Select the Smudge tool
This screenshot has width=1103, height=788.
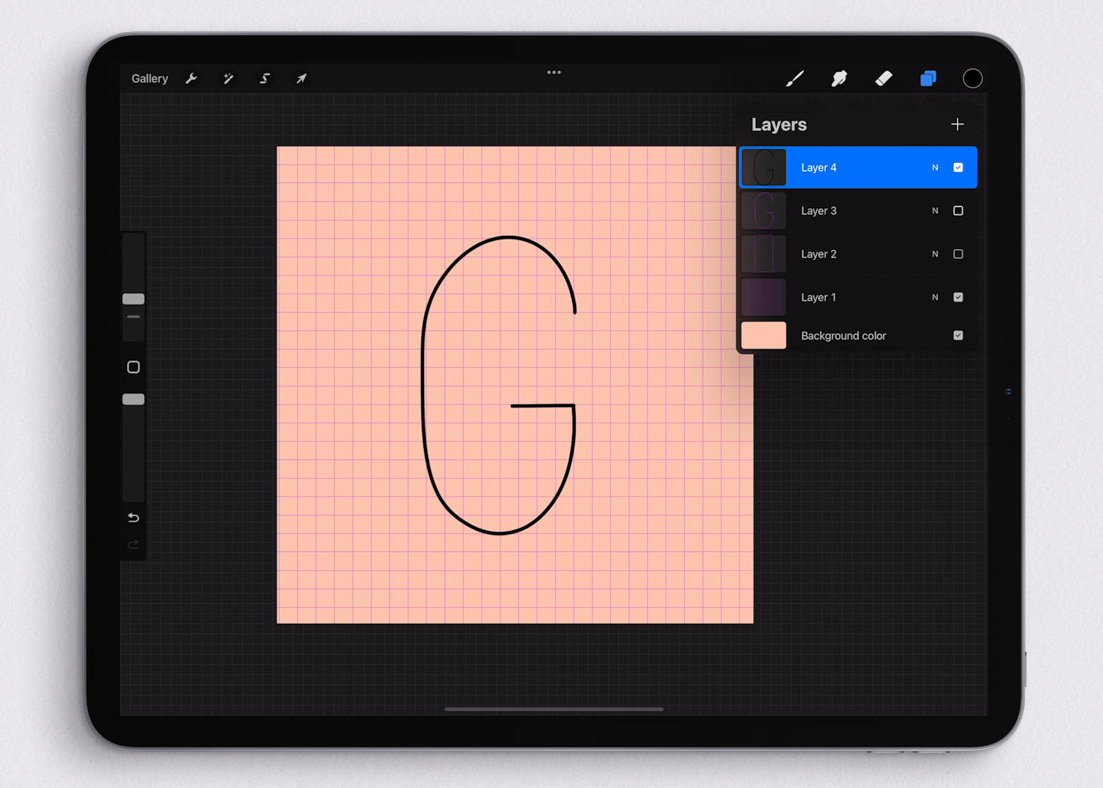pyautogui.click(x=839, y=78)
